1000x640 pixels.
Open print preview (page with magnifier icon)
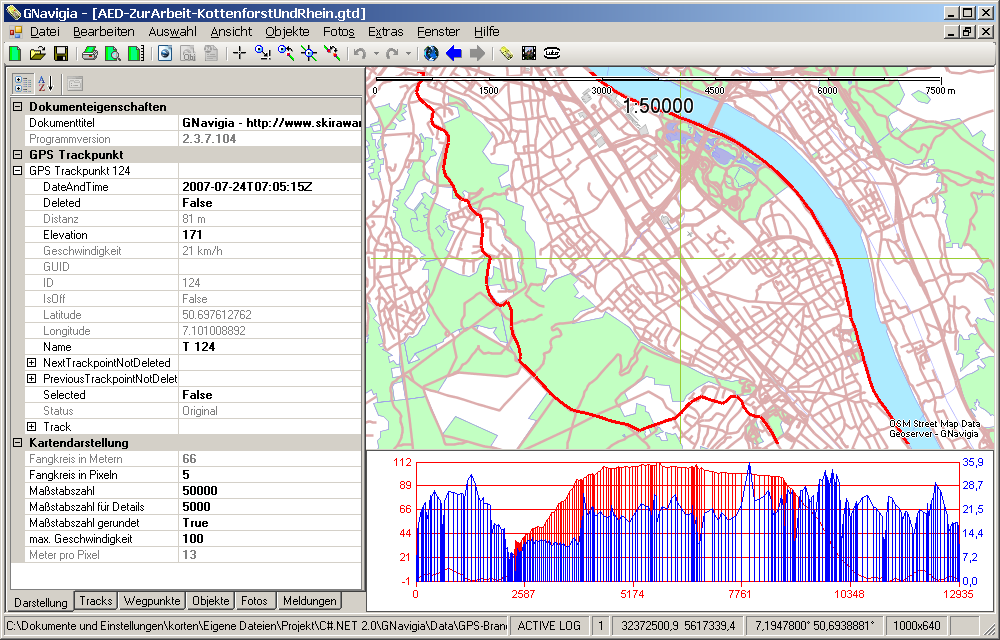pyautogui.click(x=112, y=54)
